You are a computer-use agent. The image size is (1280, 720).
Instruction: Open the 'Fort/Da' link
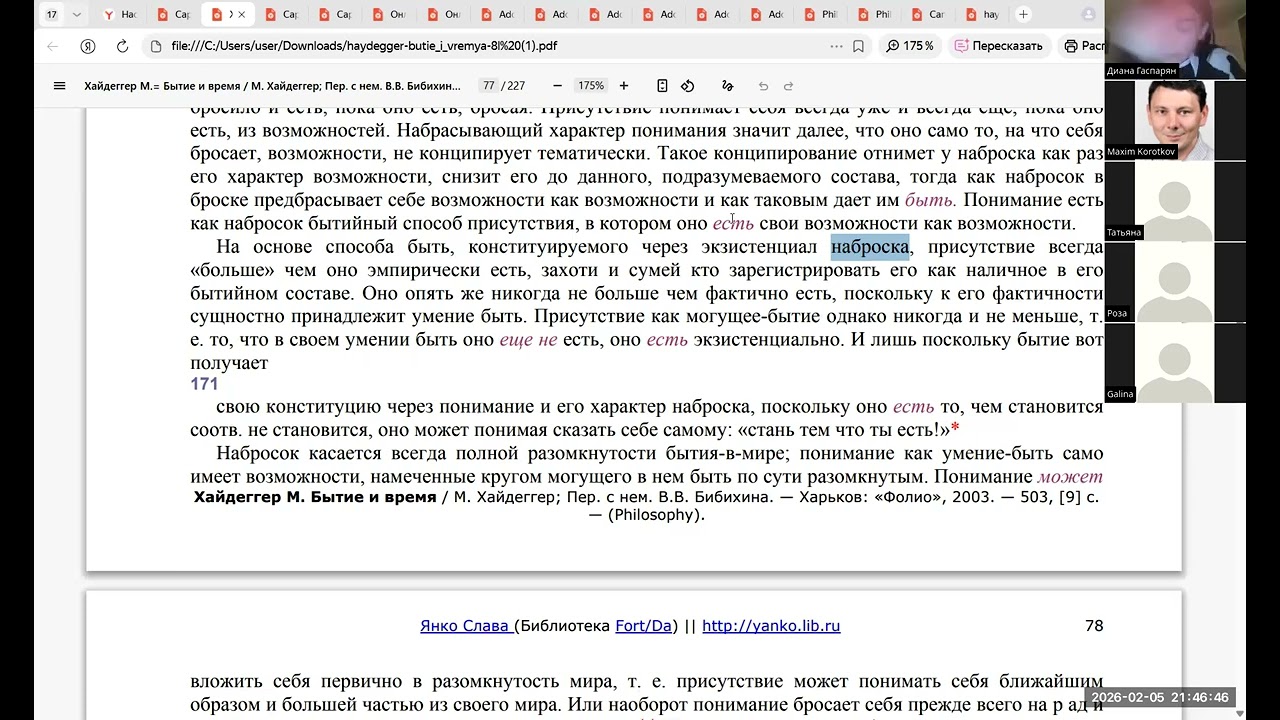click(643, 626)
